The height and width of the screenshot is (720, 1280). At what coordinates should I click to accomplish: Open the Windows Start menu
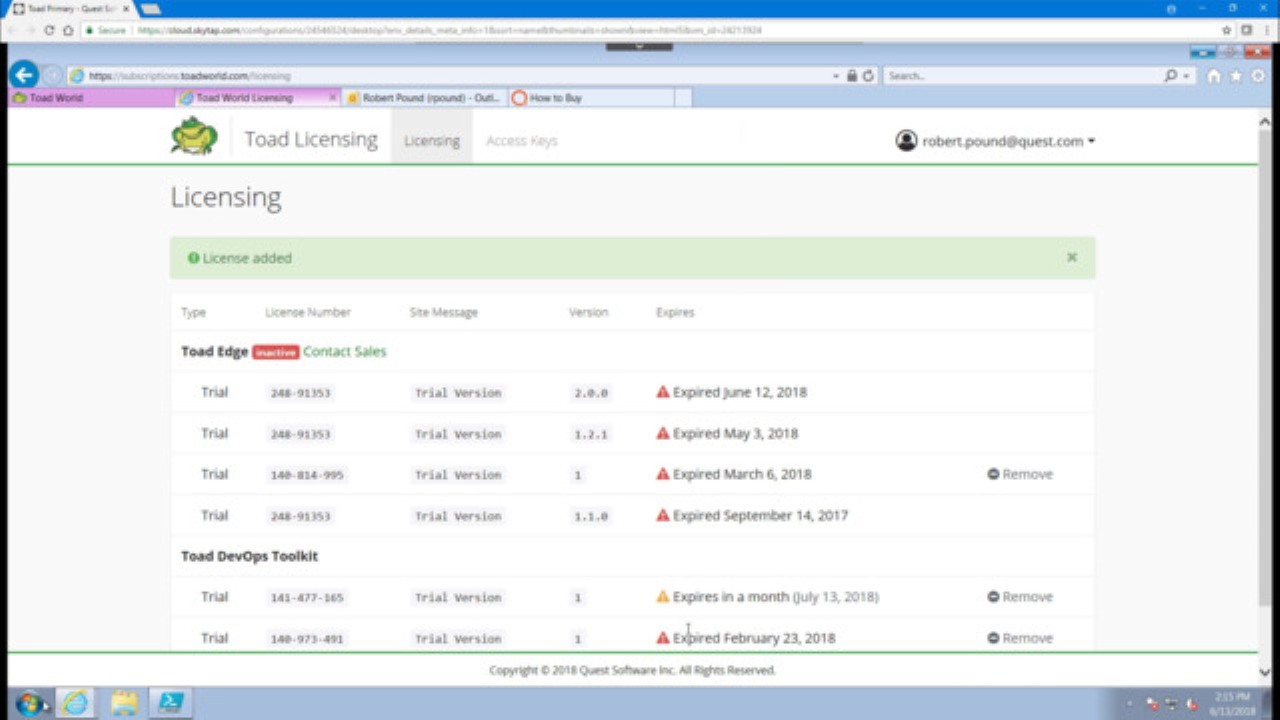click(29, 703)
